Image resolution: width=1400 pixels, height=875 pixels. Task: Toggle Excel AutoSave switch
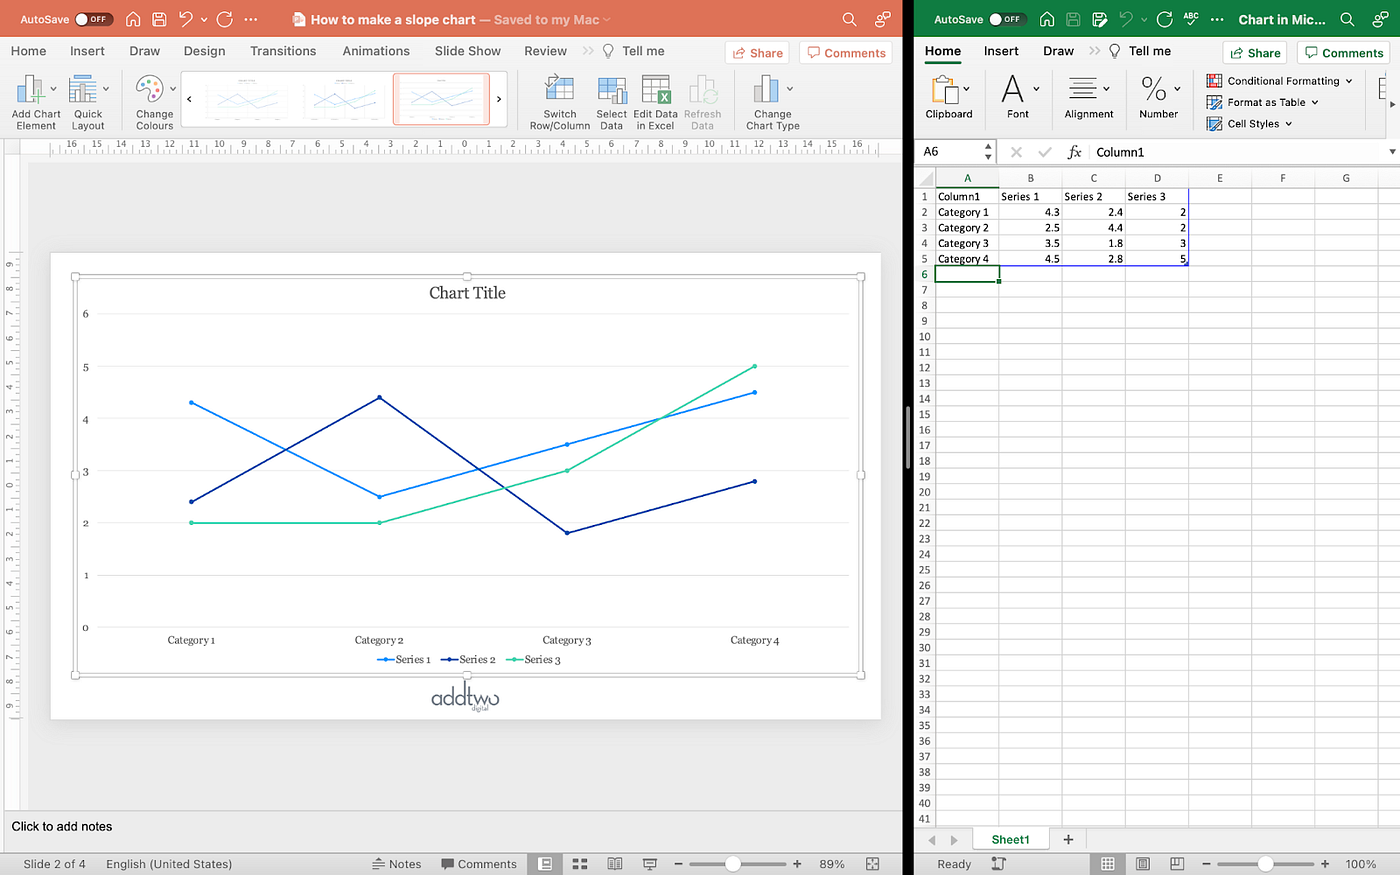point(1007,19)
